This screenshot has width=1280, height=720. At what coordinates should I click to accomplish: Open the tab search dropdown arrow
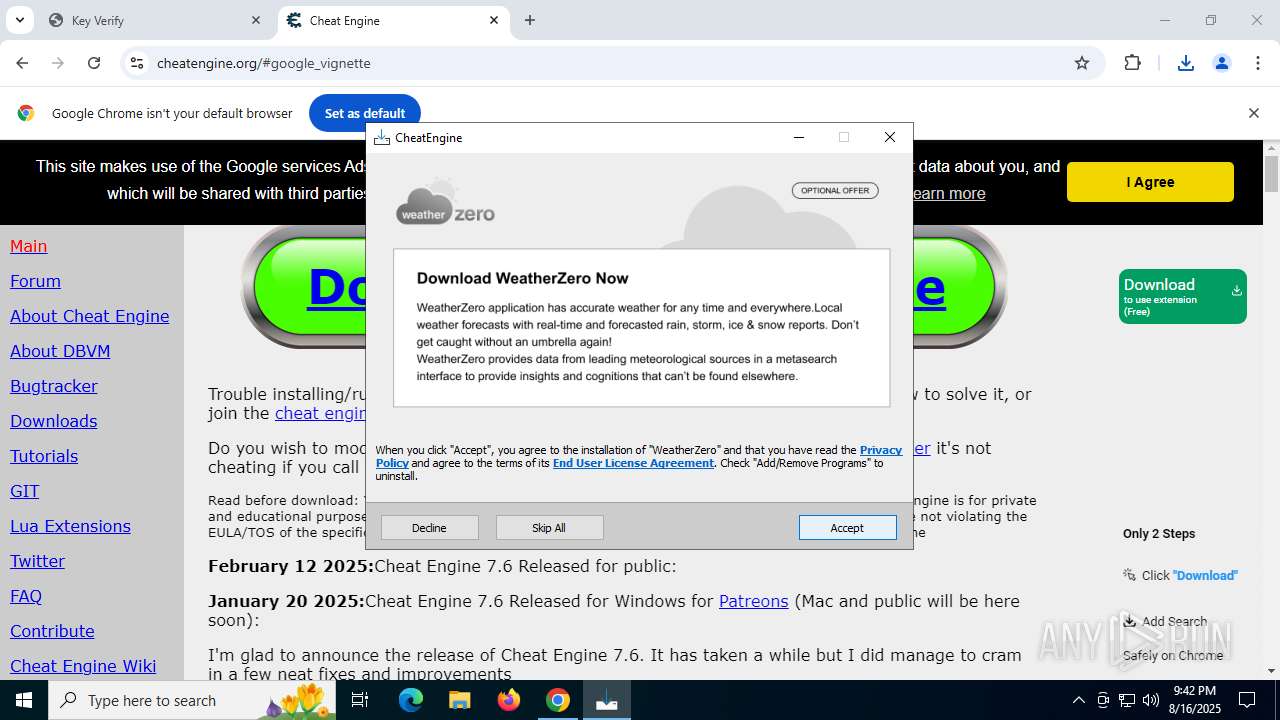[19, 20]
